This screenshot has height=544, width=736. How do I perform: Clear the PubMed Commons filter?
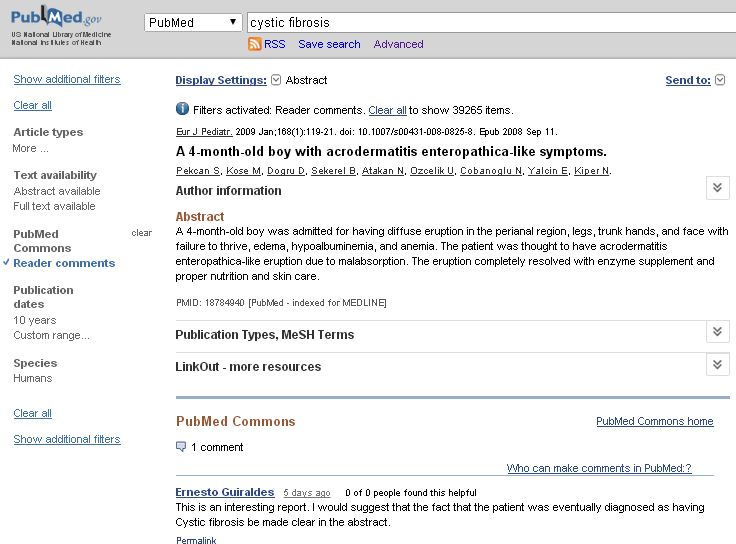coord(141,233)
